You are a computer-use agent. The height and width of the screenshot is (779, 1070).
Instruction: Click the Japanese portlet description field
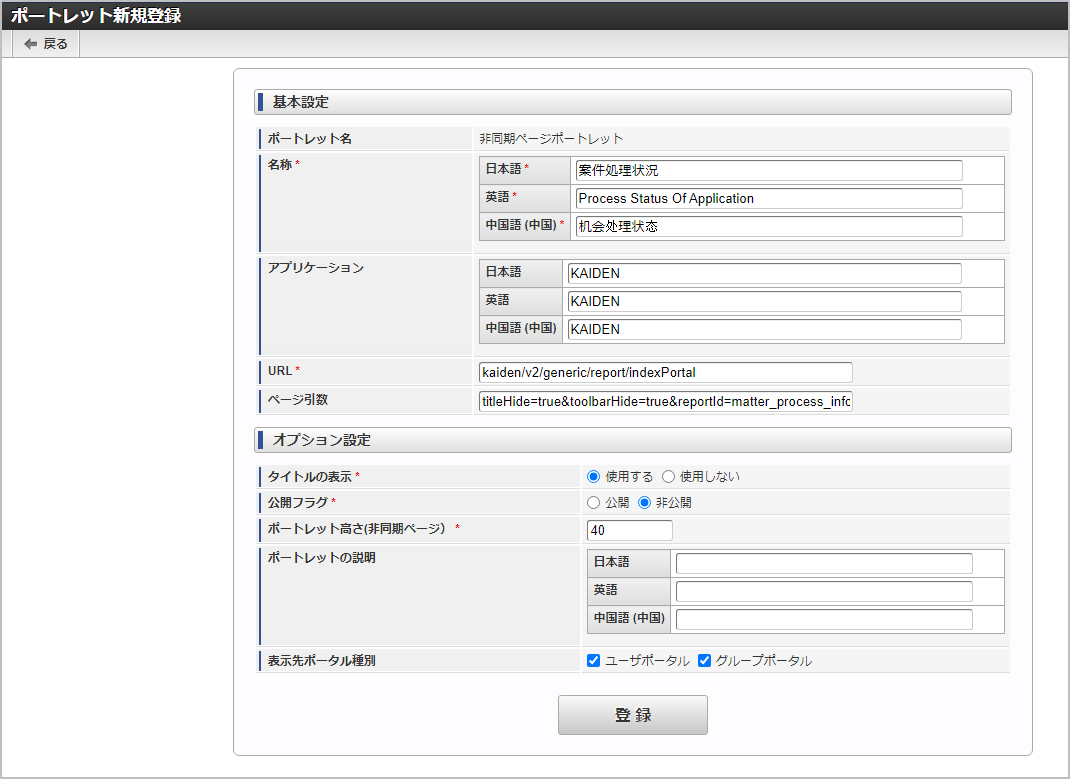[823, 564]
